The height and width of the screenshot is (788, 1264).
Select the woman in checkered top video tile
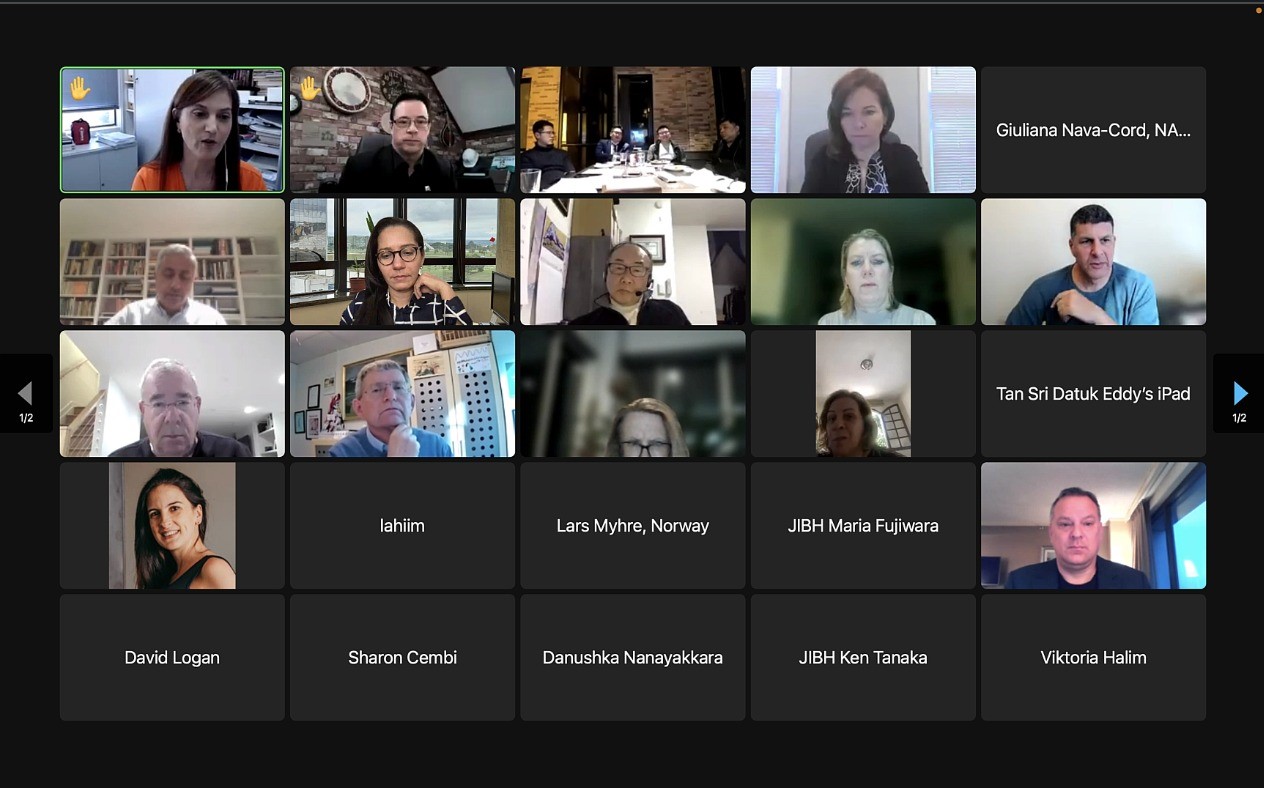[x=402, y=262]
